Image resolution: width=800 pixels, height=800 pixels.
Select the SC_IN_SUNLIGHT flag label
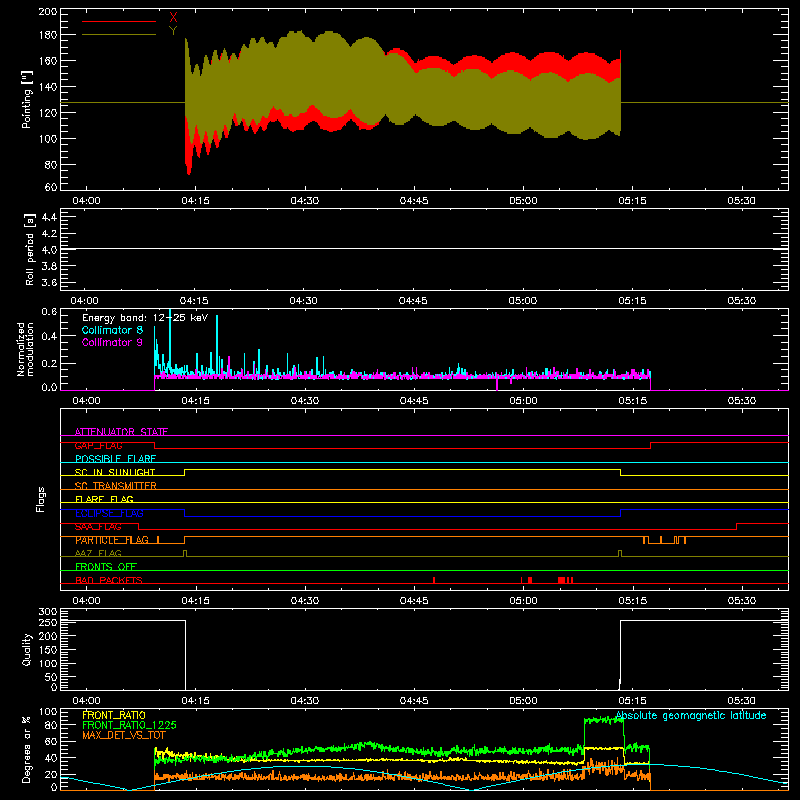coord(115,472)
